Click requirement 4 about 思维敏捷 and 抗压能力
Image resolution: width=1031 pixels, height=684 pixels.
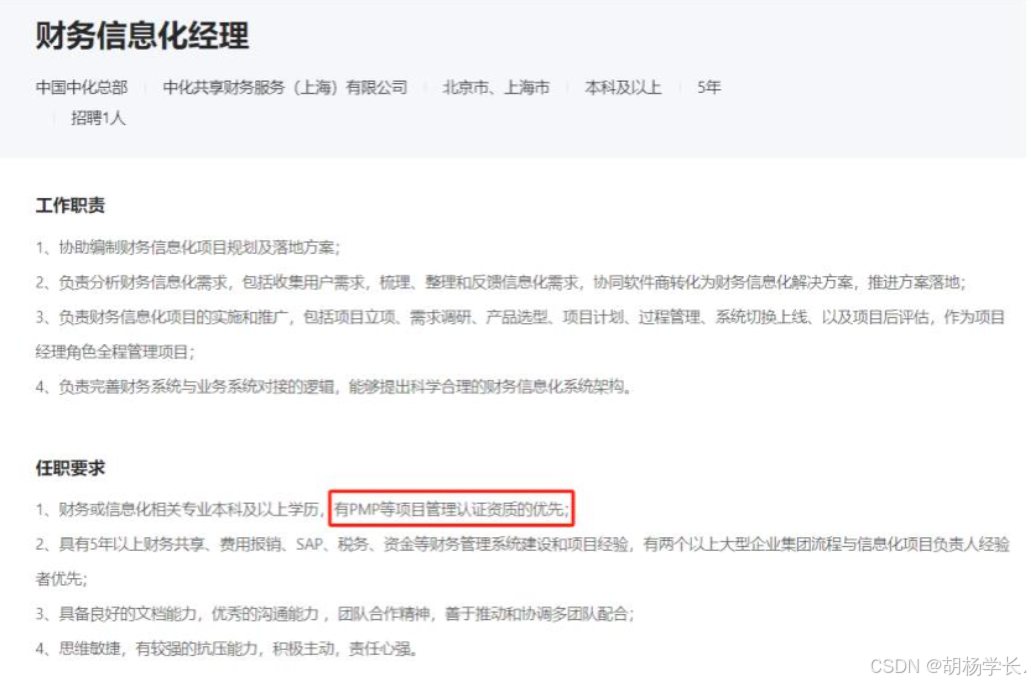[227, 648]
